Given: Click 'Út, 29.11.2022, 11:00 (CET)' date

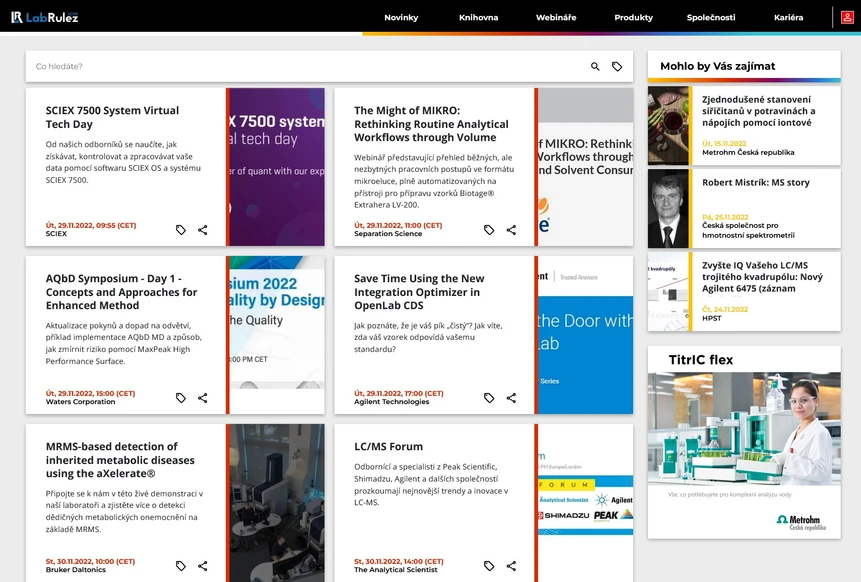Looking at the screenshot, I should tap(398, 225).
